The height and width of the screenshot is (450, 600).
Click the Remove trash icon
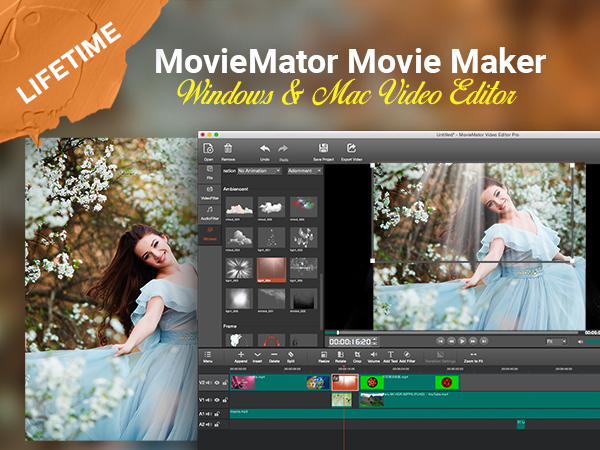228,148
